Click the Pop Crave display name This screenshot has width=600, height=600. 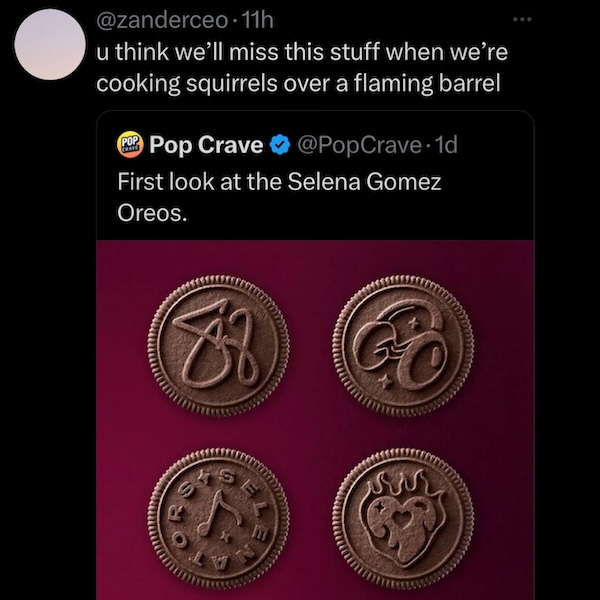[x=206, y=147]
